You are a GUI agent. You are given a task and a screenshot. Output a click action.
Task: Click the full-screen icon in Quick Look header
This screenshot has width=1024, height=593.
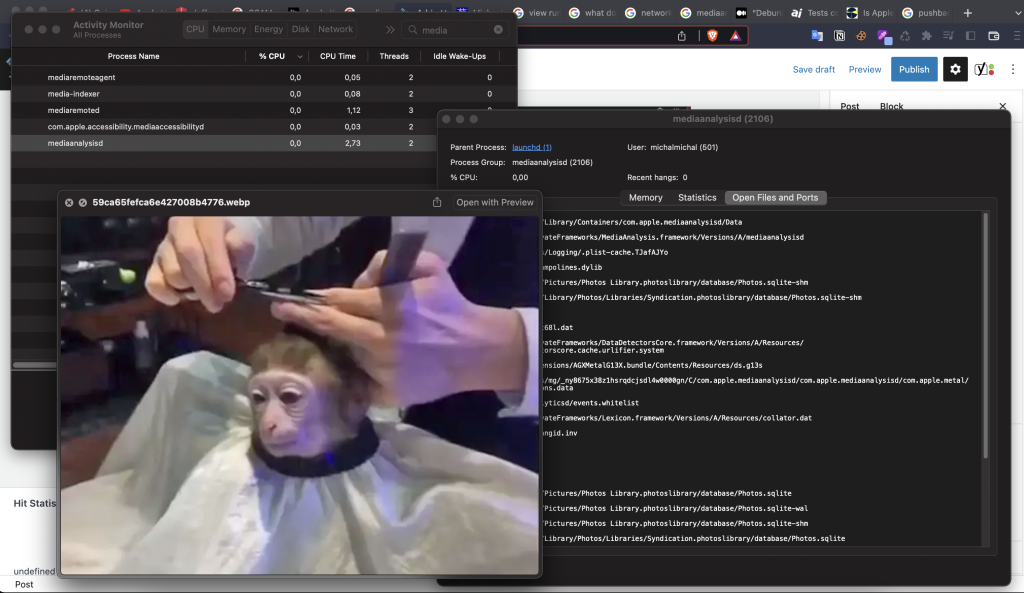click(83, 202)
